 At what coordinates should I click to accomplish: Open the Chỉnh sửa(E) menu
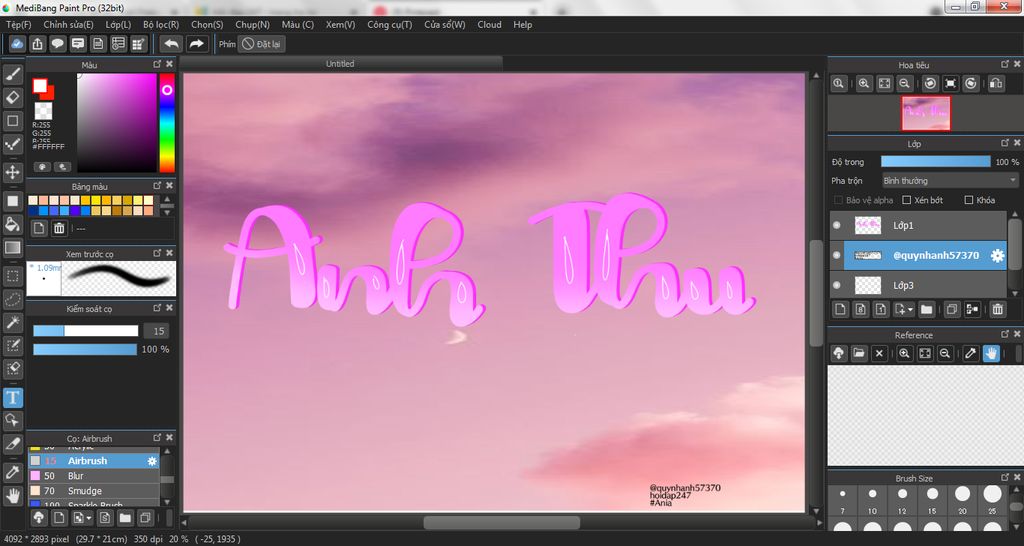(69, 24)
